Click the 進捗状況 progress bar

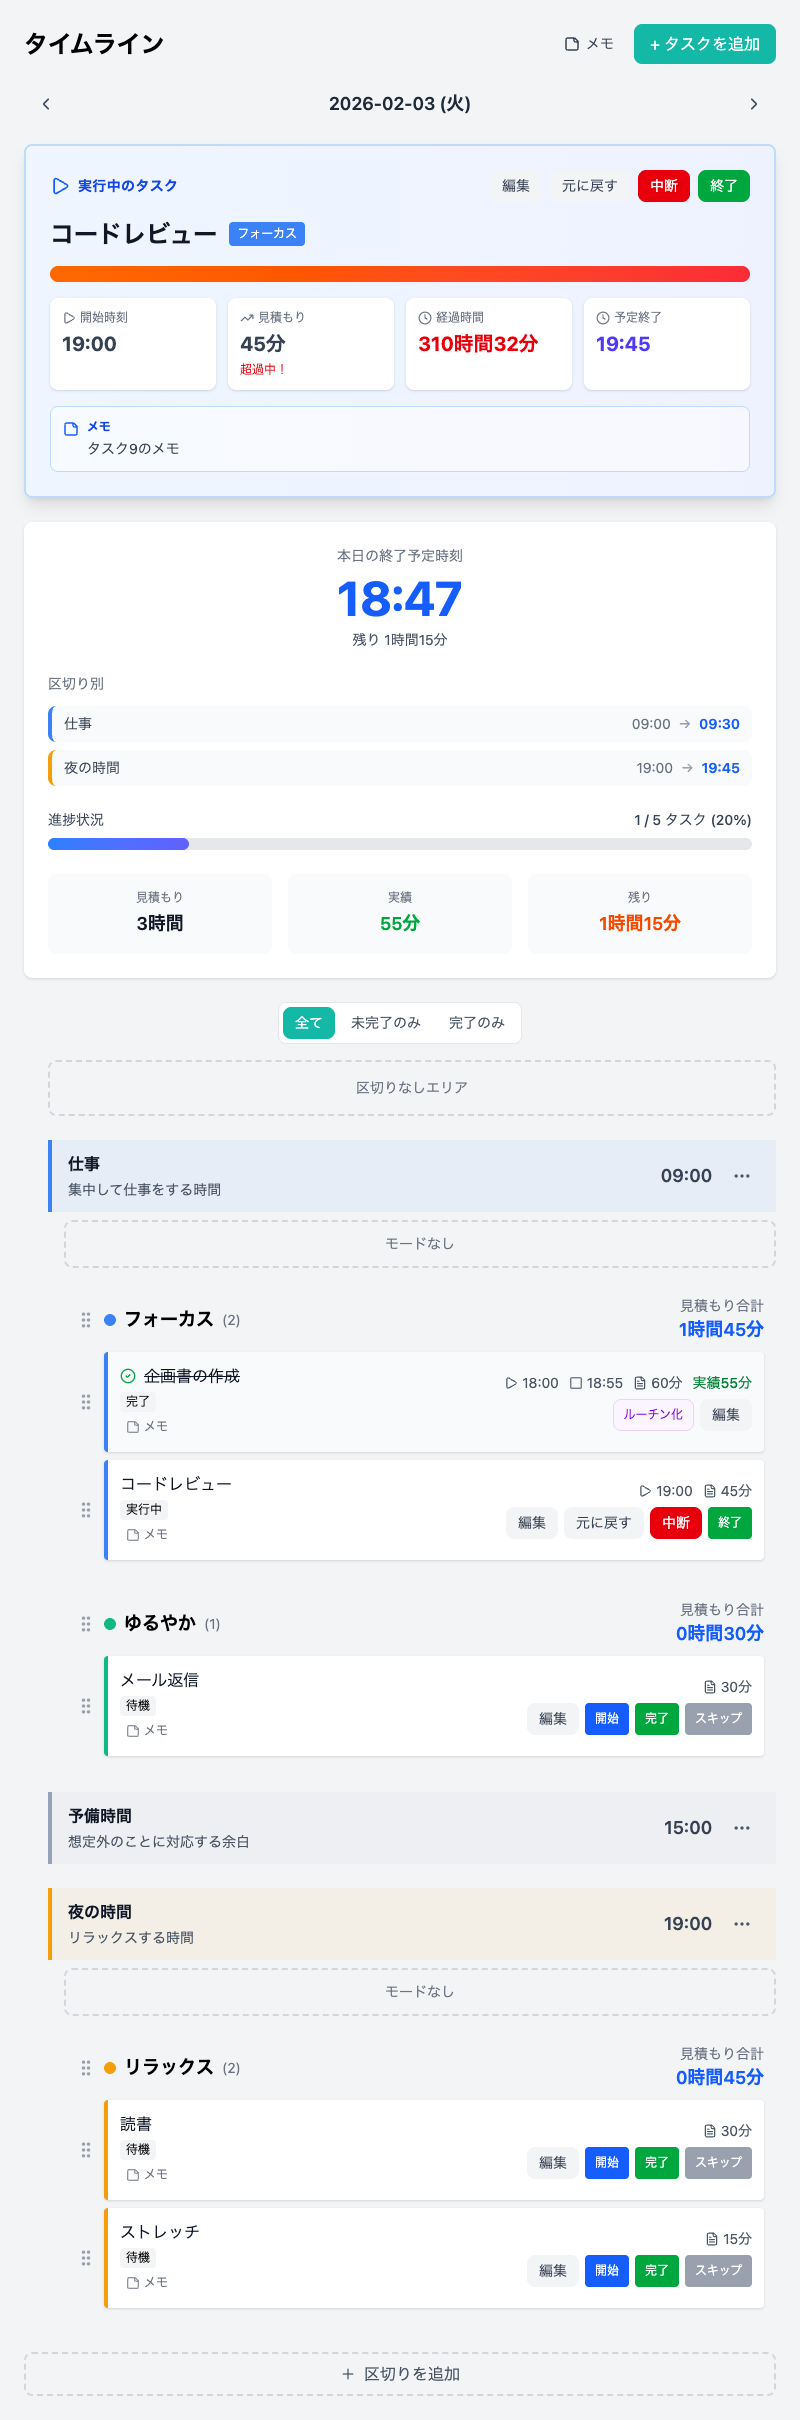pyautogui.click(x=400, y=843)
